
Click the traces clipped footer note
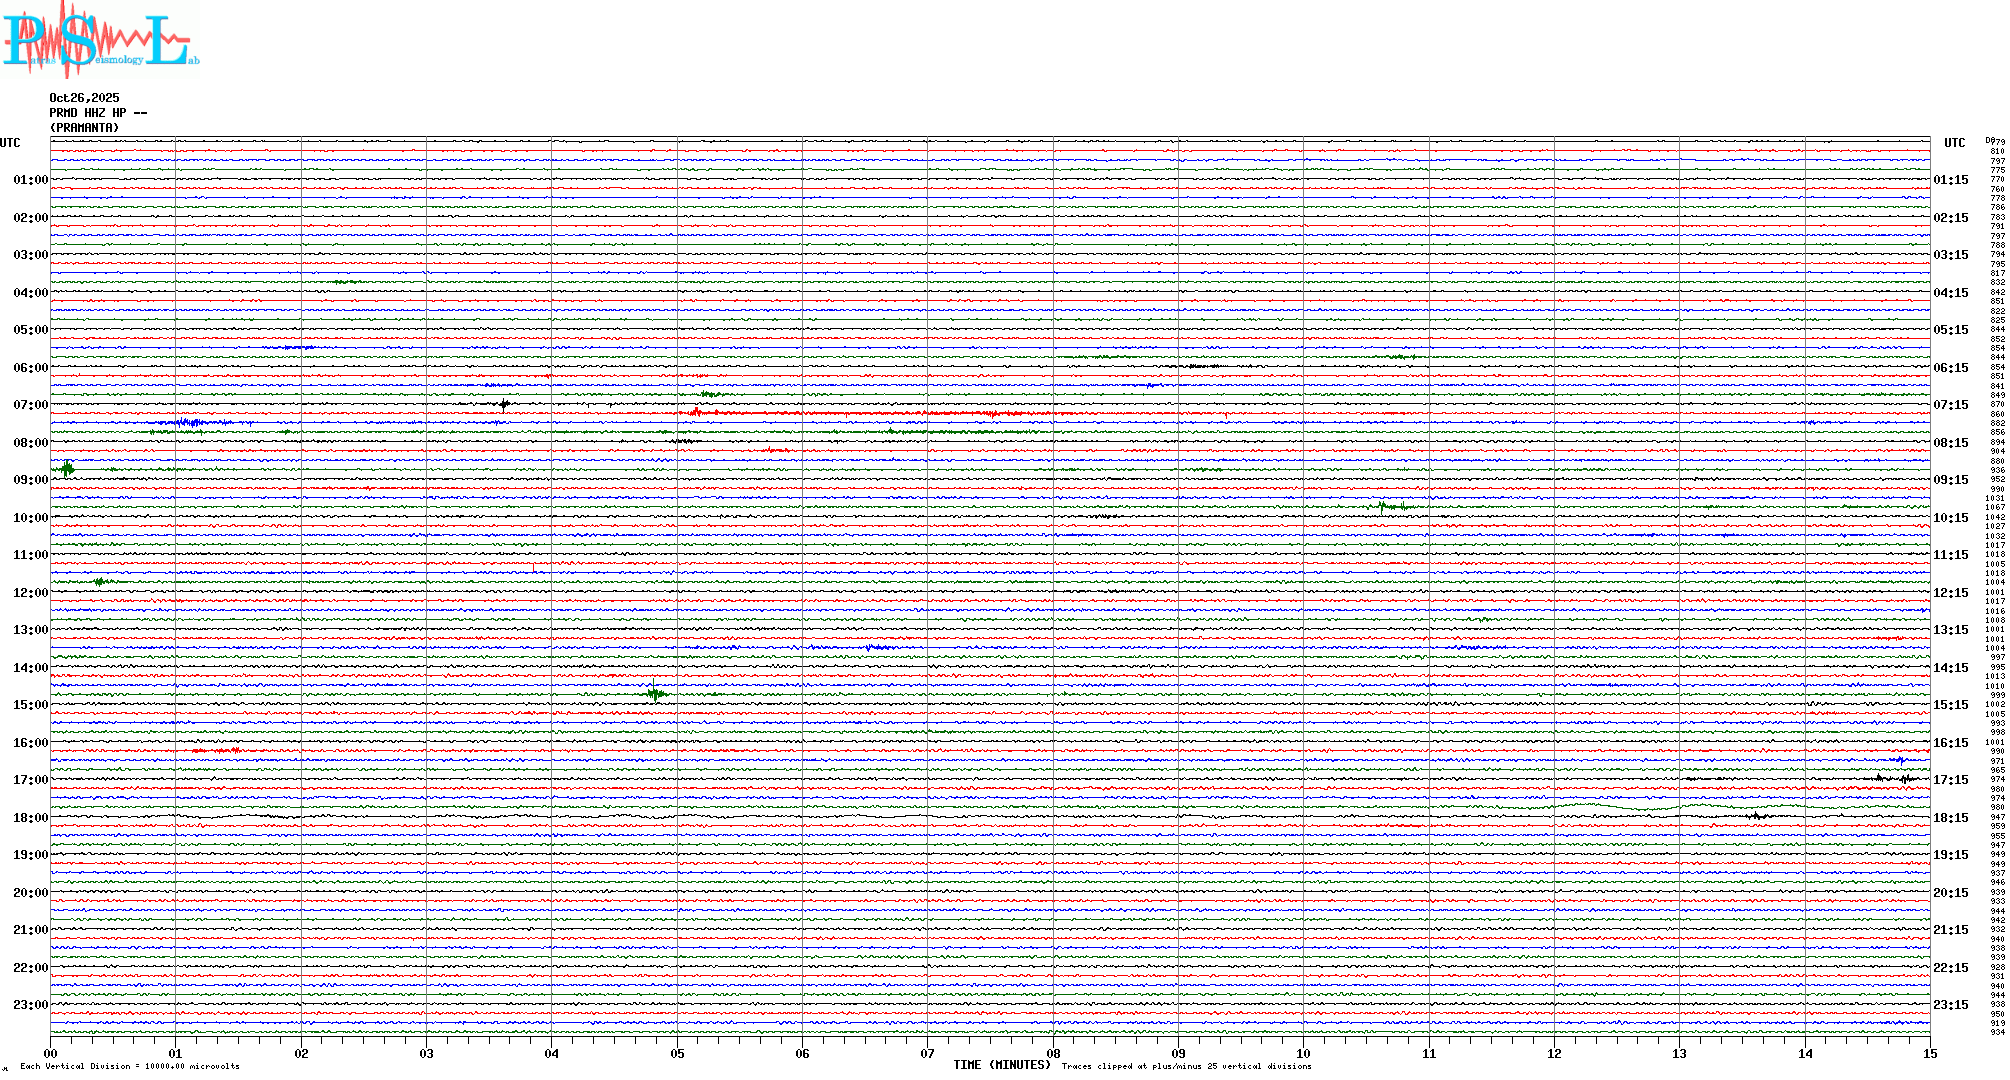click(x=1186, y=1066)
